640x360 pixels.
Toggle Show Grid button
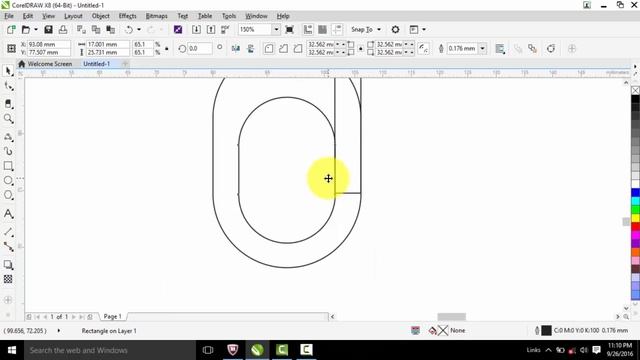coord(322,29)
